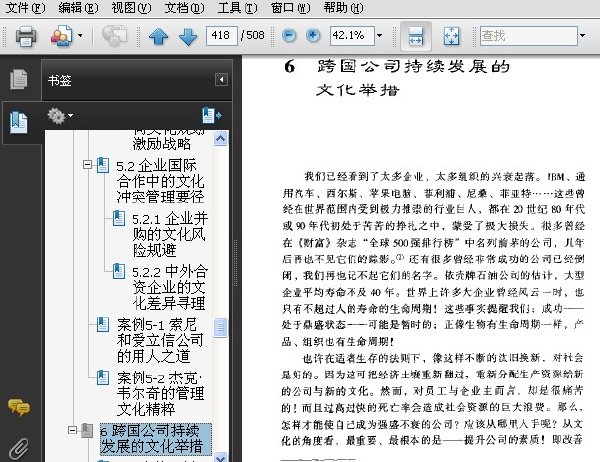
Task: Open the search options dropdown arrow
Action: tap(582, 36)
